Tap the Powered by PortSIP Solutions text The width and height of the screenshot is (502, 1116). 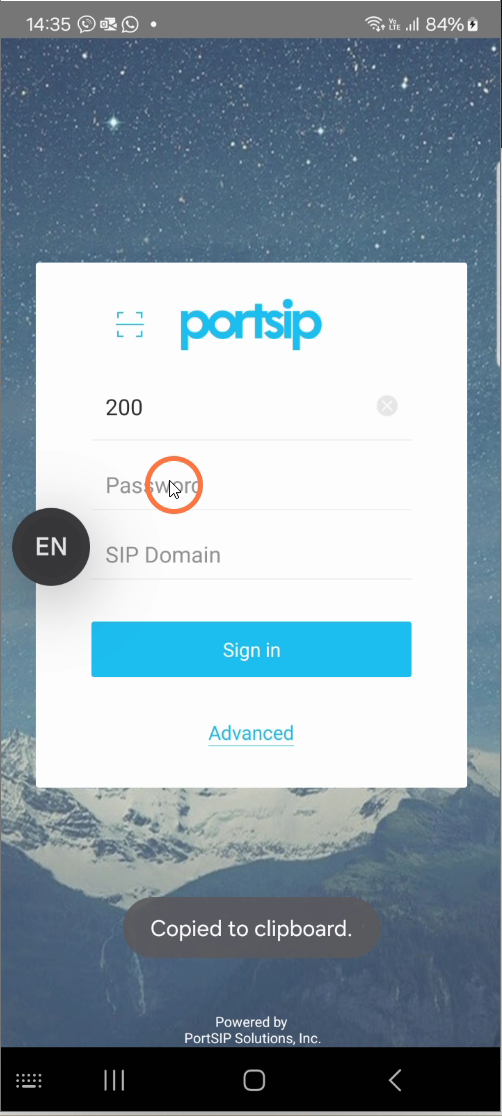click(x=252, y=1031)
